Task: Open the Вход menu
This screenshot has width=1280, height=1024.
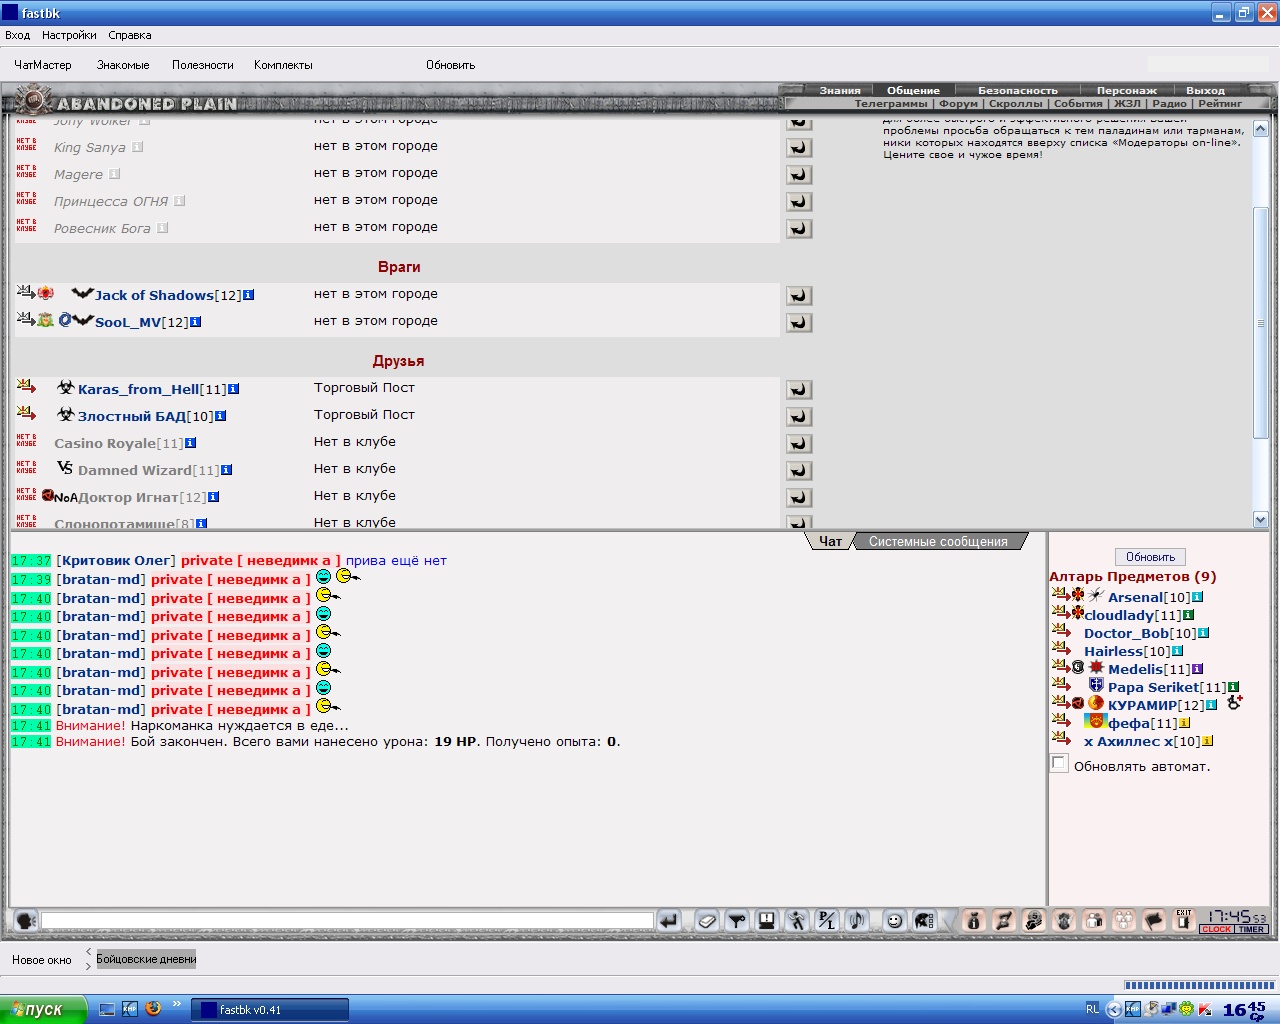Action: (x=17, y=35)
